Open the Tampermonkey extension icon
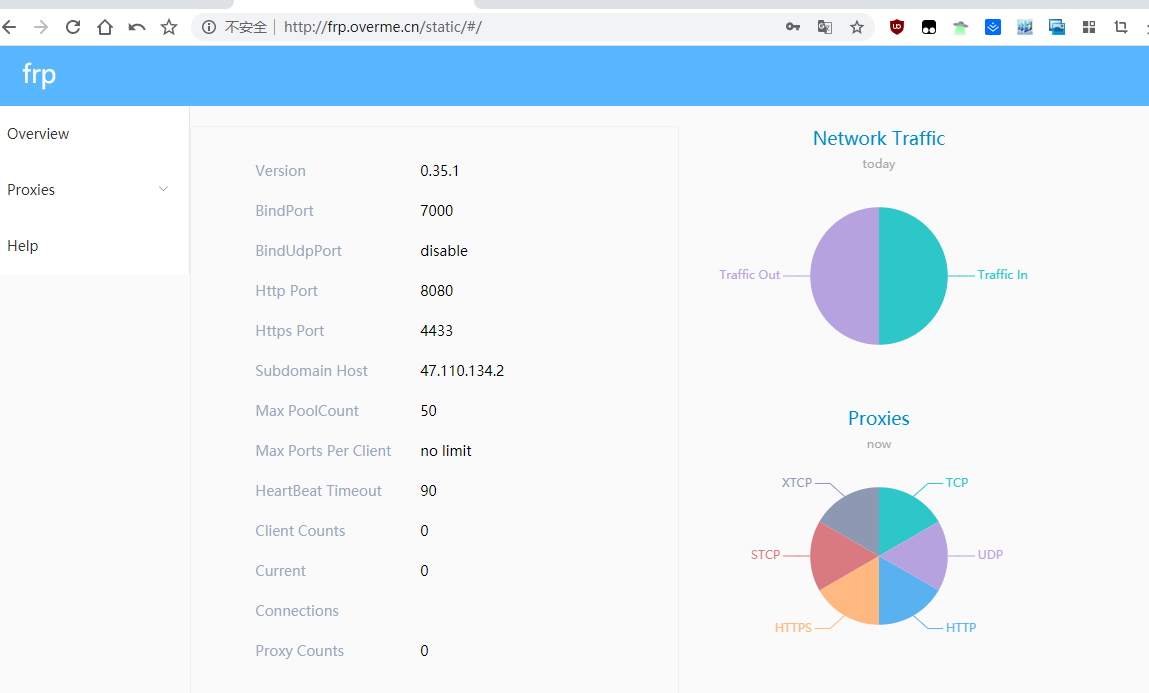Image resolution: width=1149 pixels, height=693 pixels. coord(928,27)
